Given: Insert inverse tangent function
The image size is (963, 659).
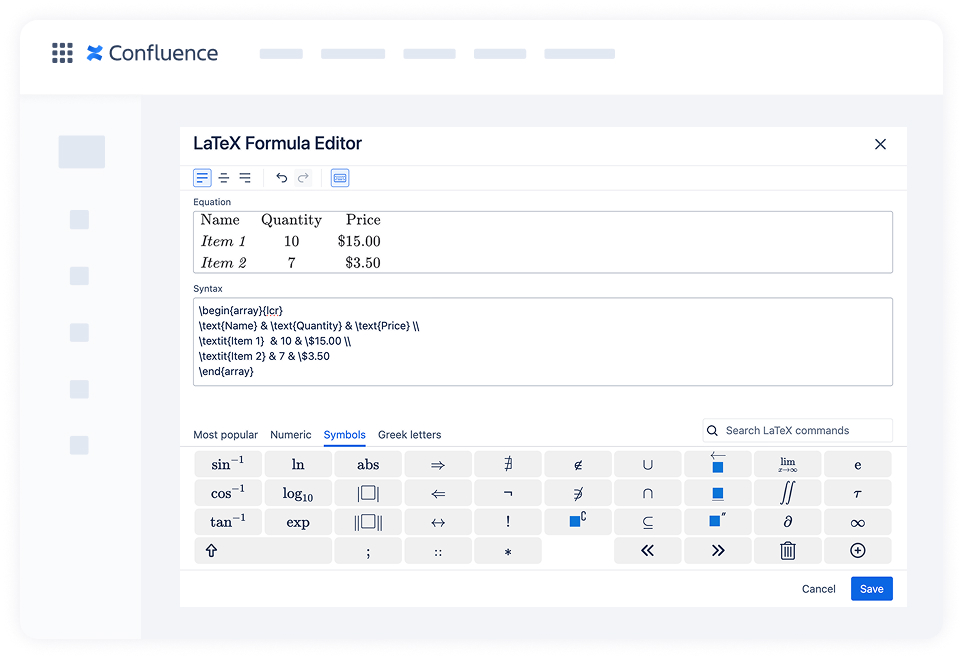Looking at the screenshot, I should (x=228, y=522).
